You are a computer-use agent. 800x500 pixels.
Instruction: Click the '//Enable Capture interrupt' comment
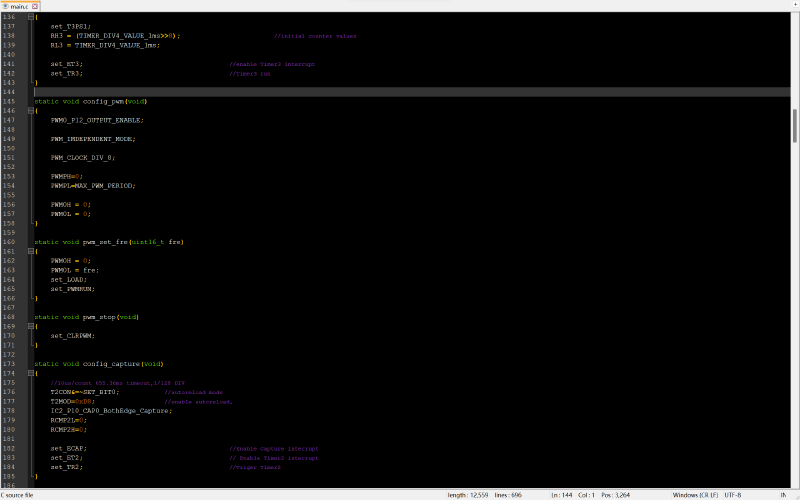(x=273, y=449)
